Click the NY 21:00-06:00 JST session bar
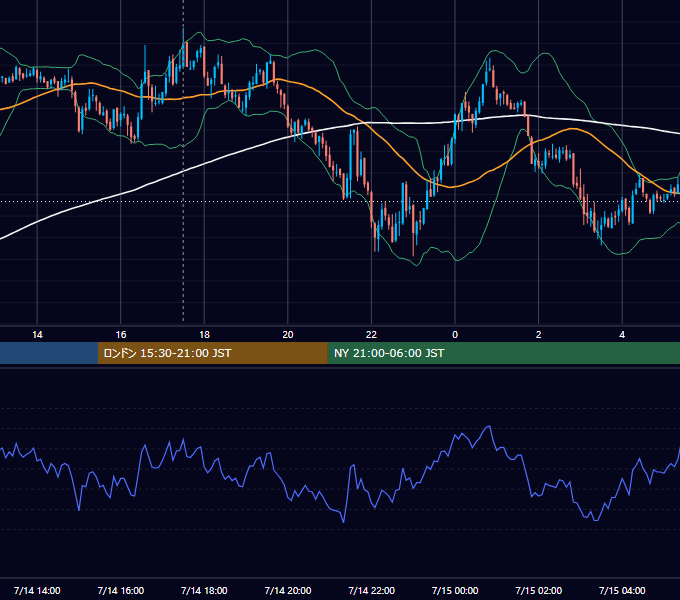Image resolution: width=680 pixels, height=600 pixels. click(x=503, y=353)
